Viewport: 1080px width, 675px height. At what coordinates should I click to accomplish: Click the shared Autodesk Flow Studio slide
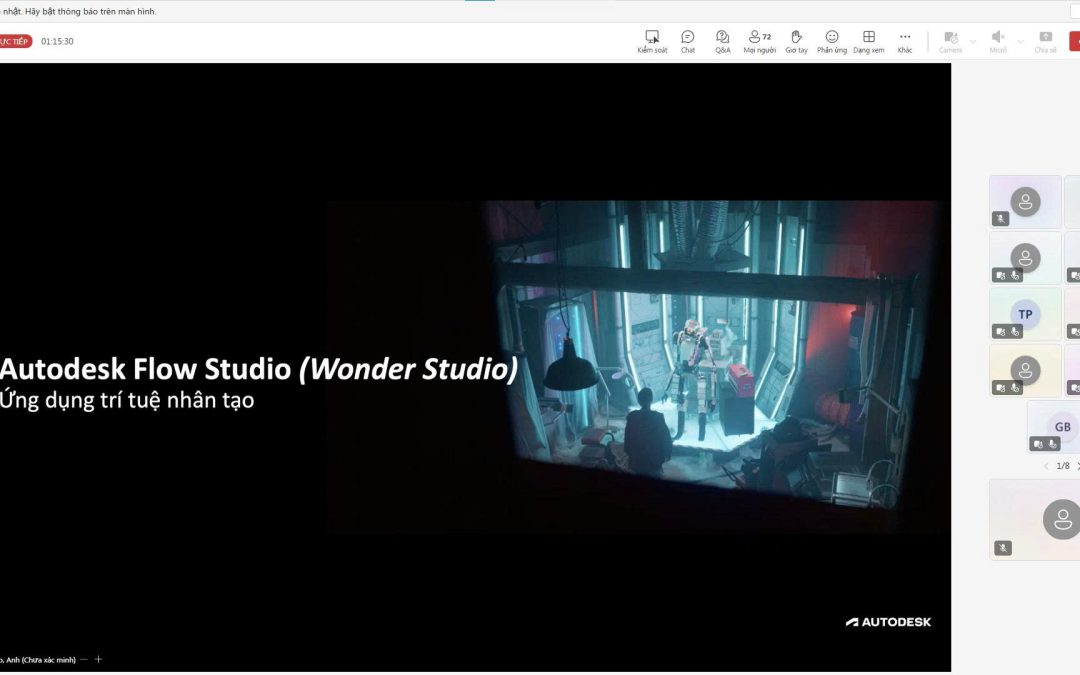click(475, 367)
